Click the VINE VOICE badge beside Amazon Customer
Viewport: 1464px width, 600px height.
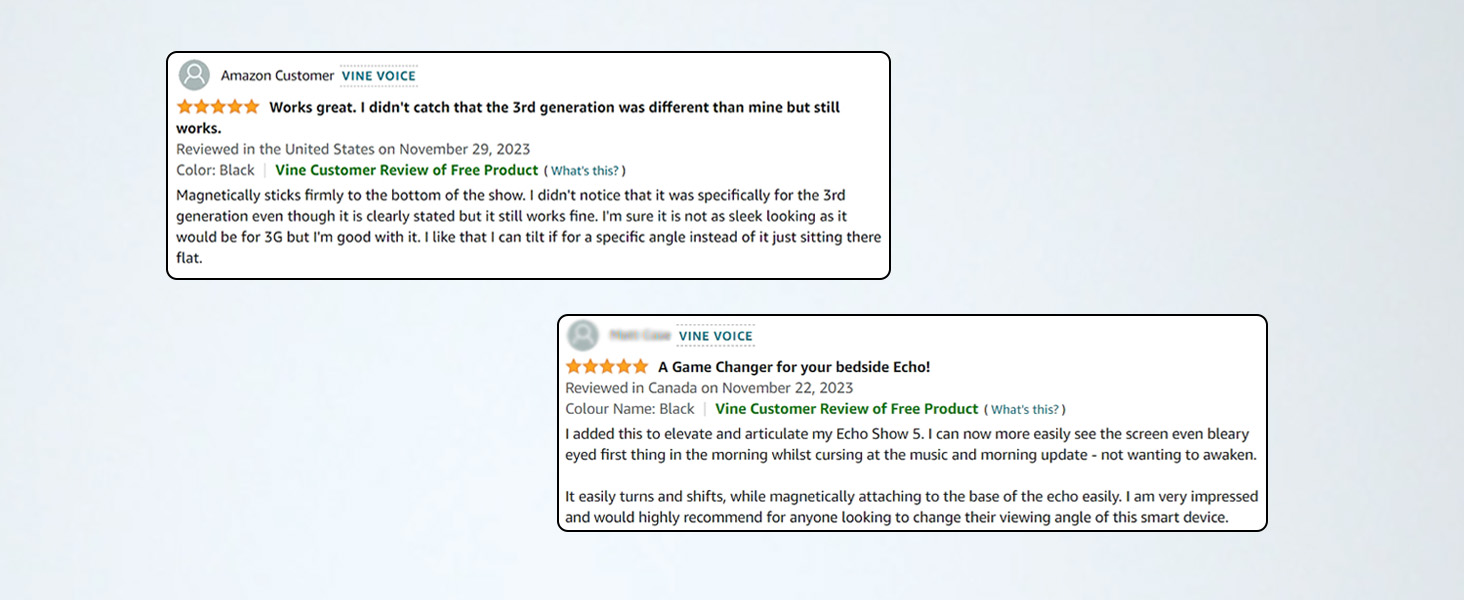coord(379,75)
